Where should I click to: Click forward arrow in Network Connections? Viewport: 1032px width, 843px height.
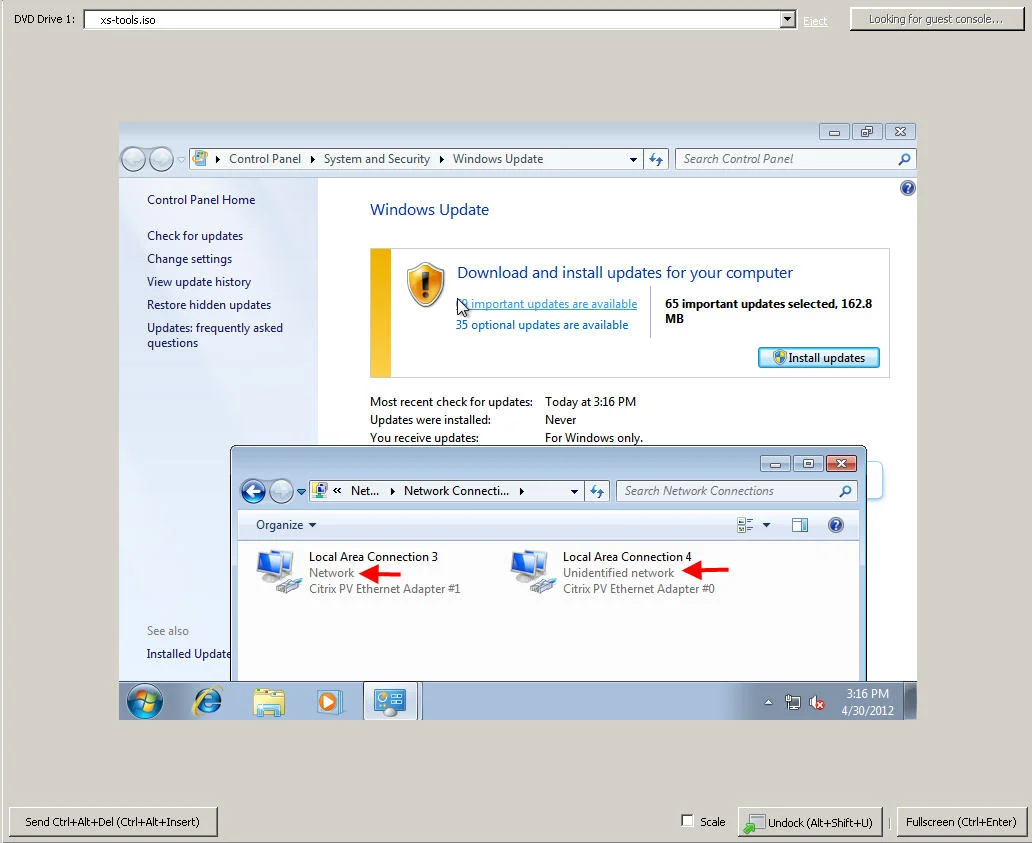click(282, 491)
